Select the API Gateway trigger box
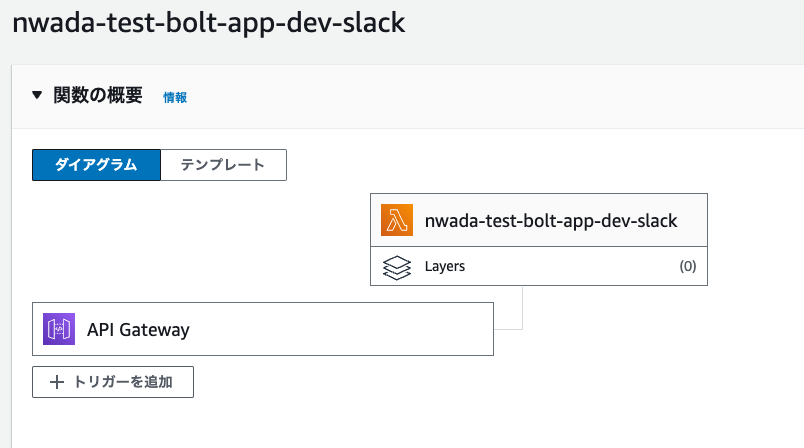804x448 pixels. click(x=263, y=329)
